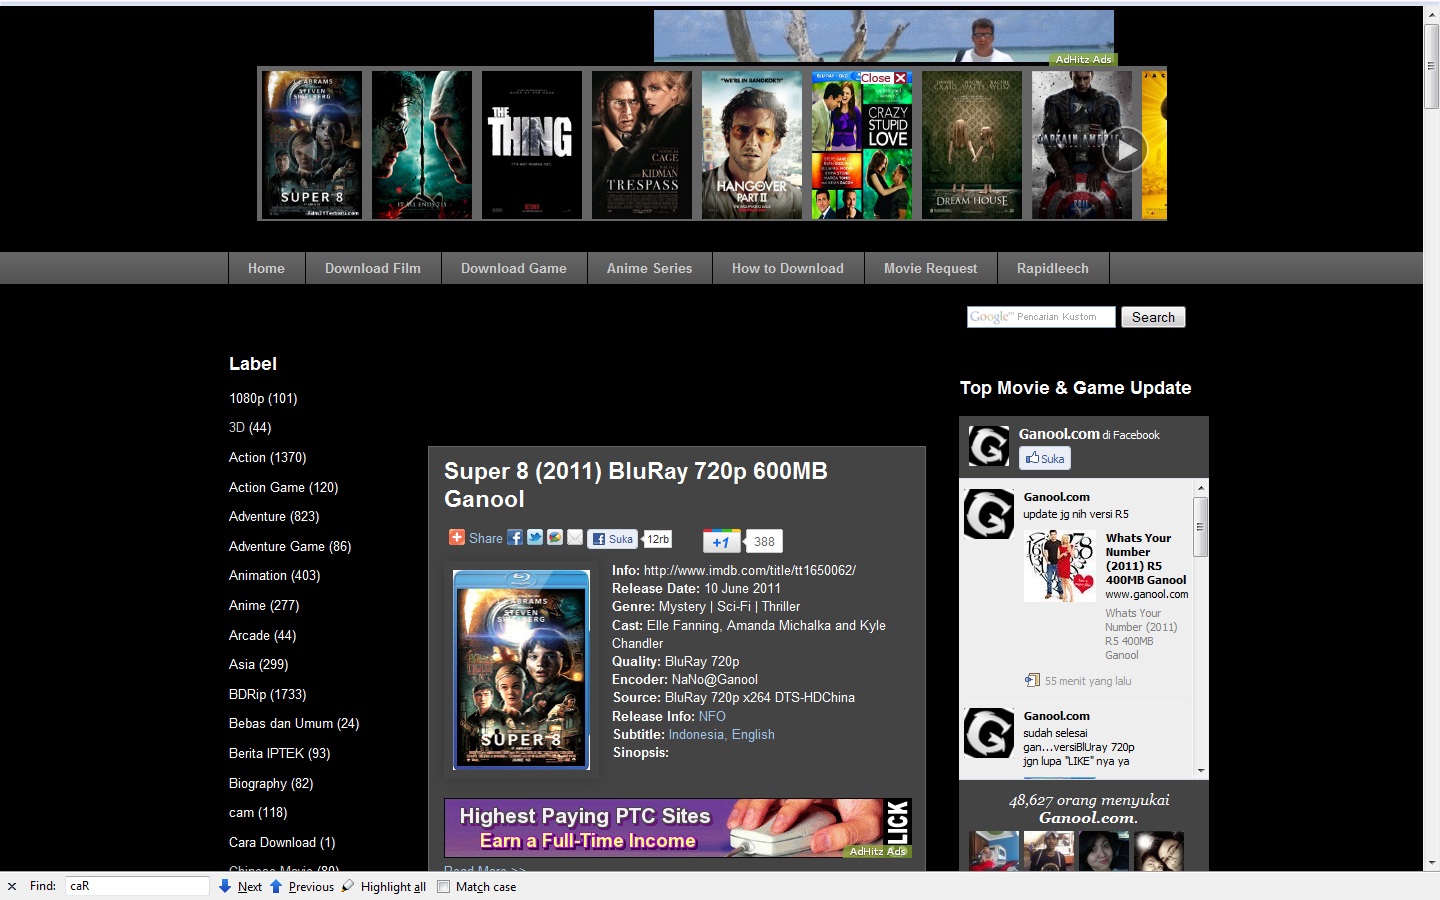The width and height of the screenshot is (1440, 900).
Task: Open Download Game menu item
Action: click(514, 268)
